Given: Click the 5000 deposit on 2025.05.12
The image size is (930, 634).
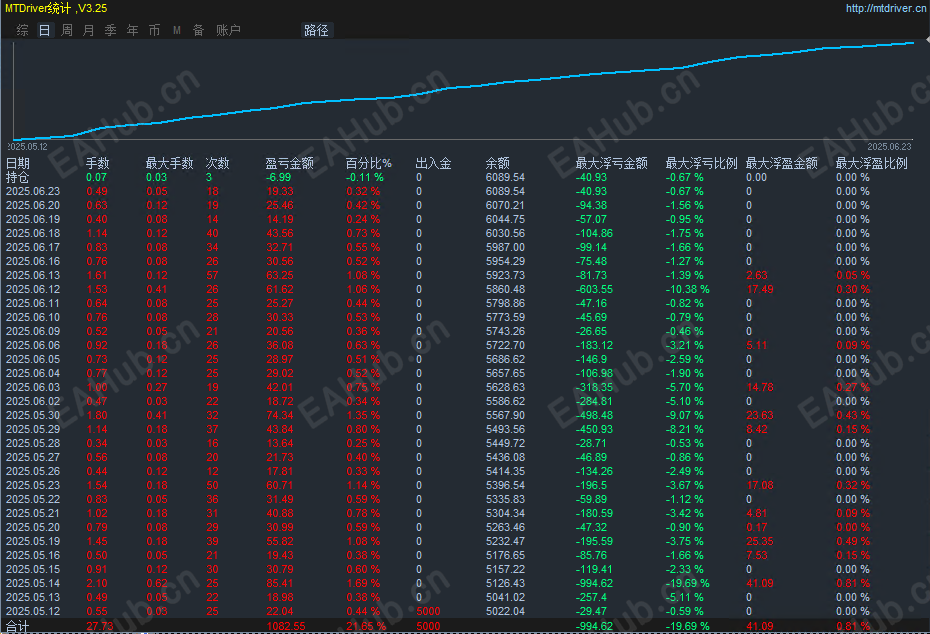Looking at the screenshot, I should tap(428, 611).
